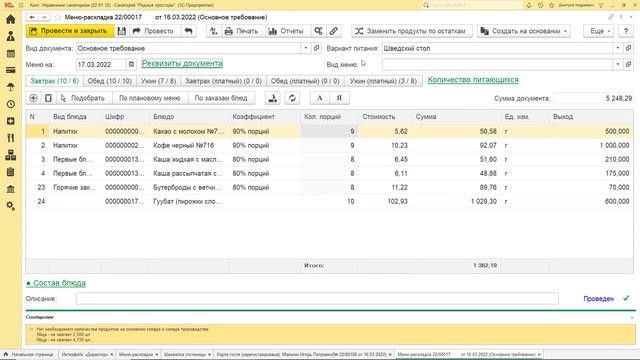Open the beach umbrella section in the sidebar
This screenshot has height=360, width=640.
click(11, 87)
